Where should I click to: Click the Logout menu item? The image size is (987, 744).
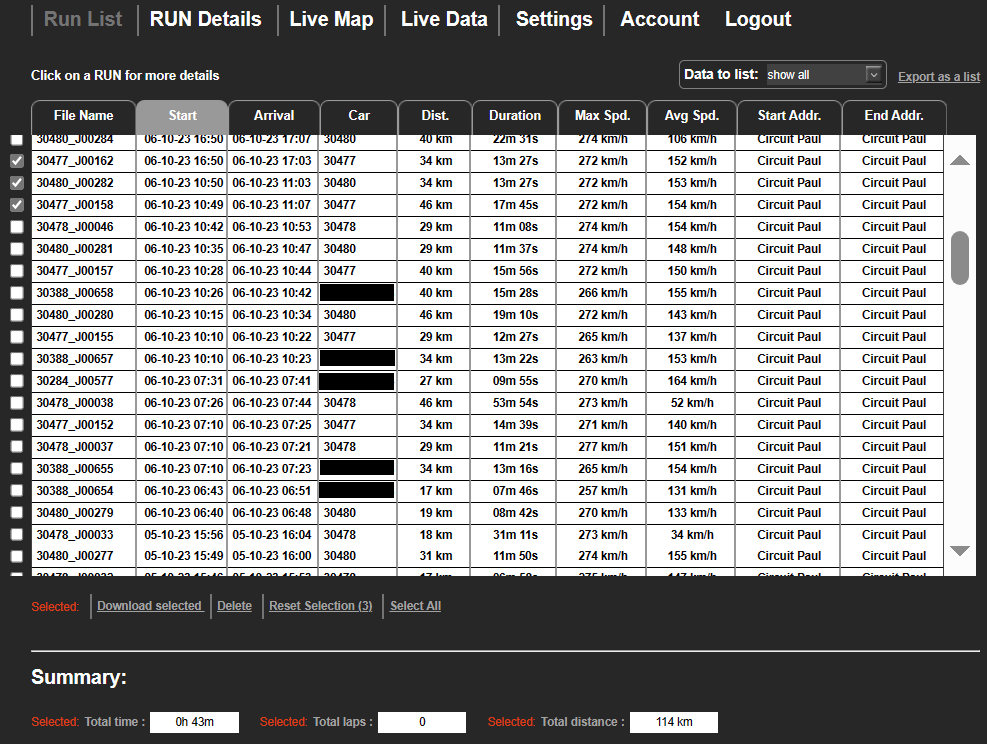pos(757,20)
